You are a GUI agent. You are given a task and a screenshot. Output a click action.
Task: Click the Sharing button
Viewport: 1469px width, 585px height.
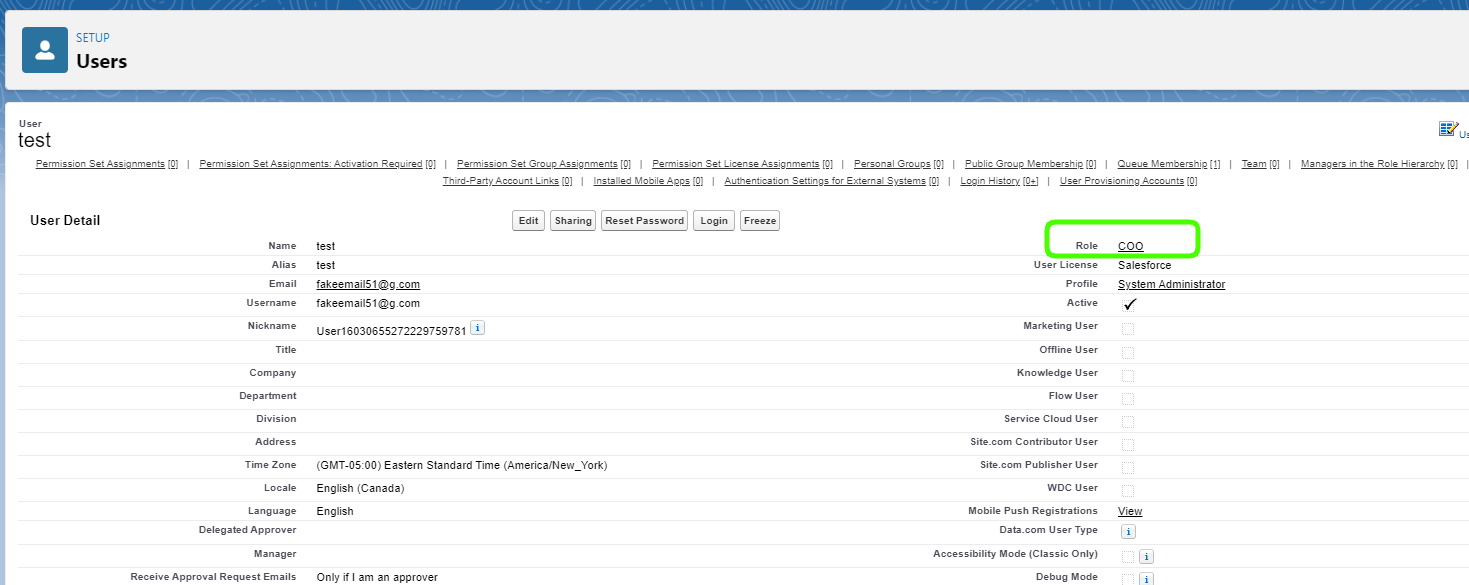573,221
